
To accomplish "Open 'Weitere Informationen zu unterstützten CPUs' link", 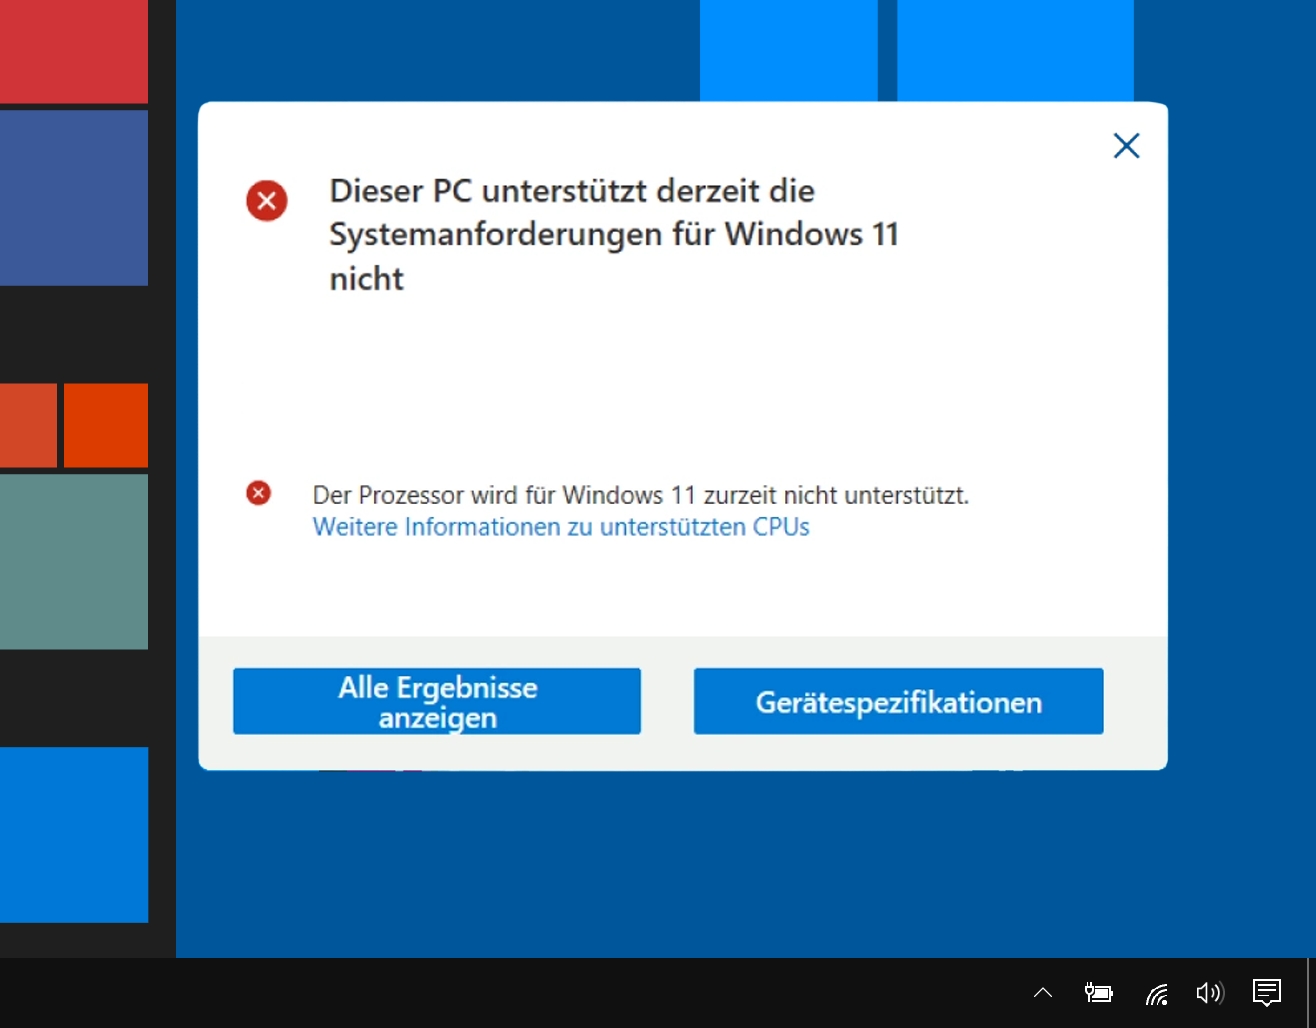I will pos(561,527).
